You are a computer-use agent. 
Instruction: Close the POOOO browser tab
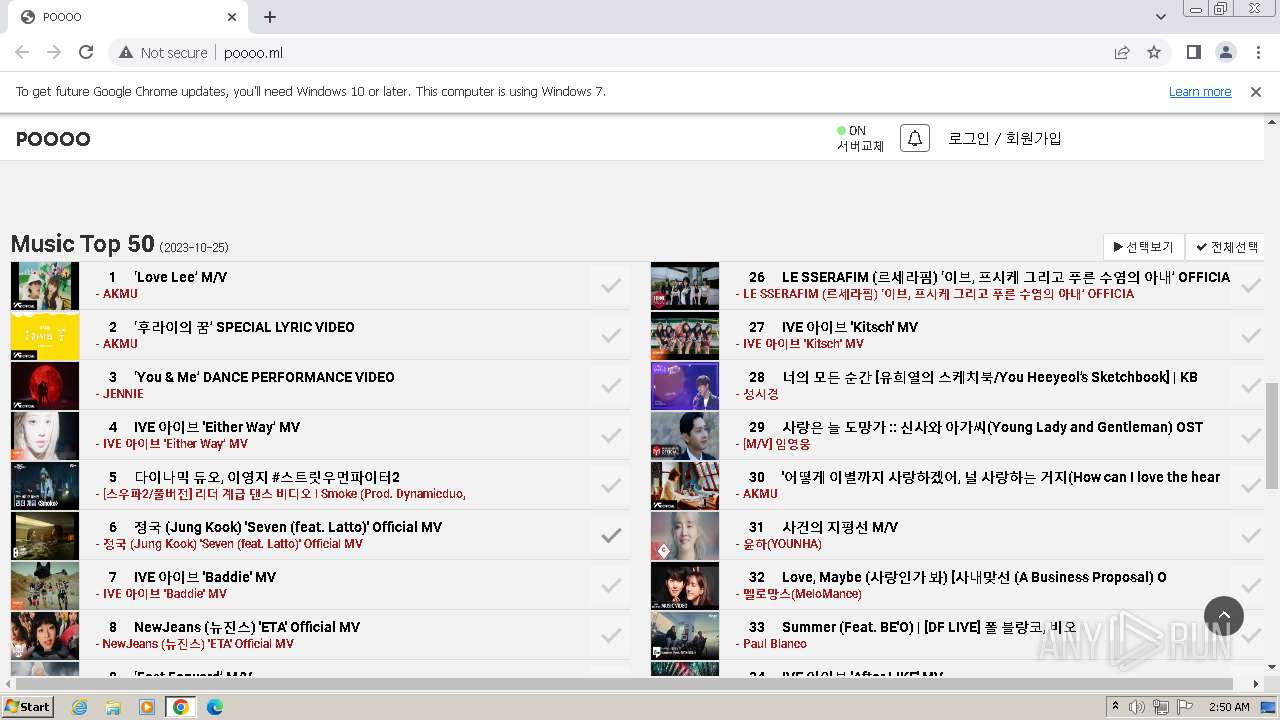232,17
